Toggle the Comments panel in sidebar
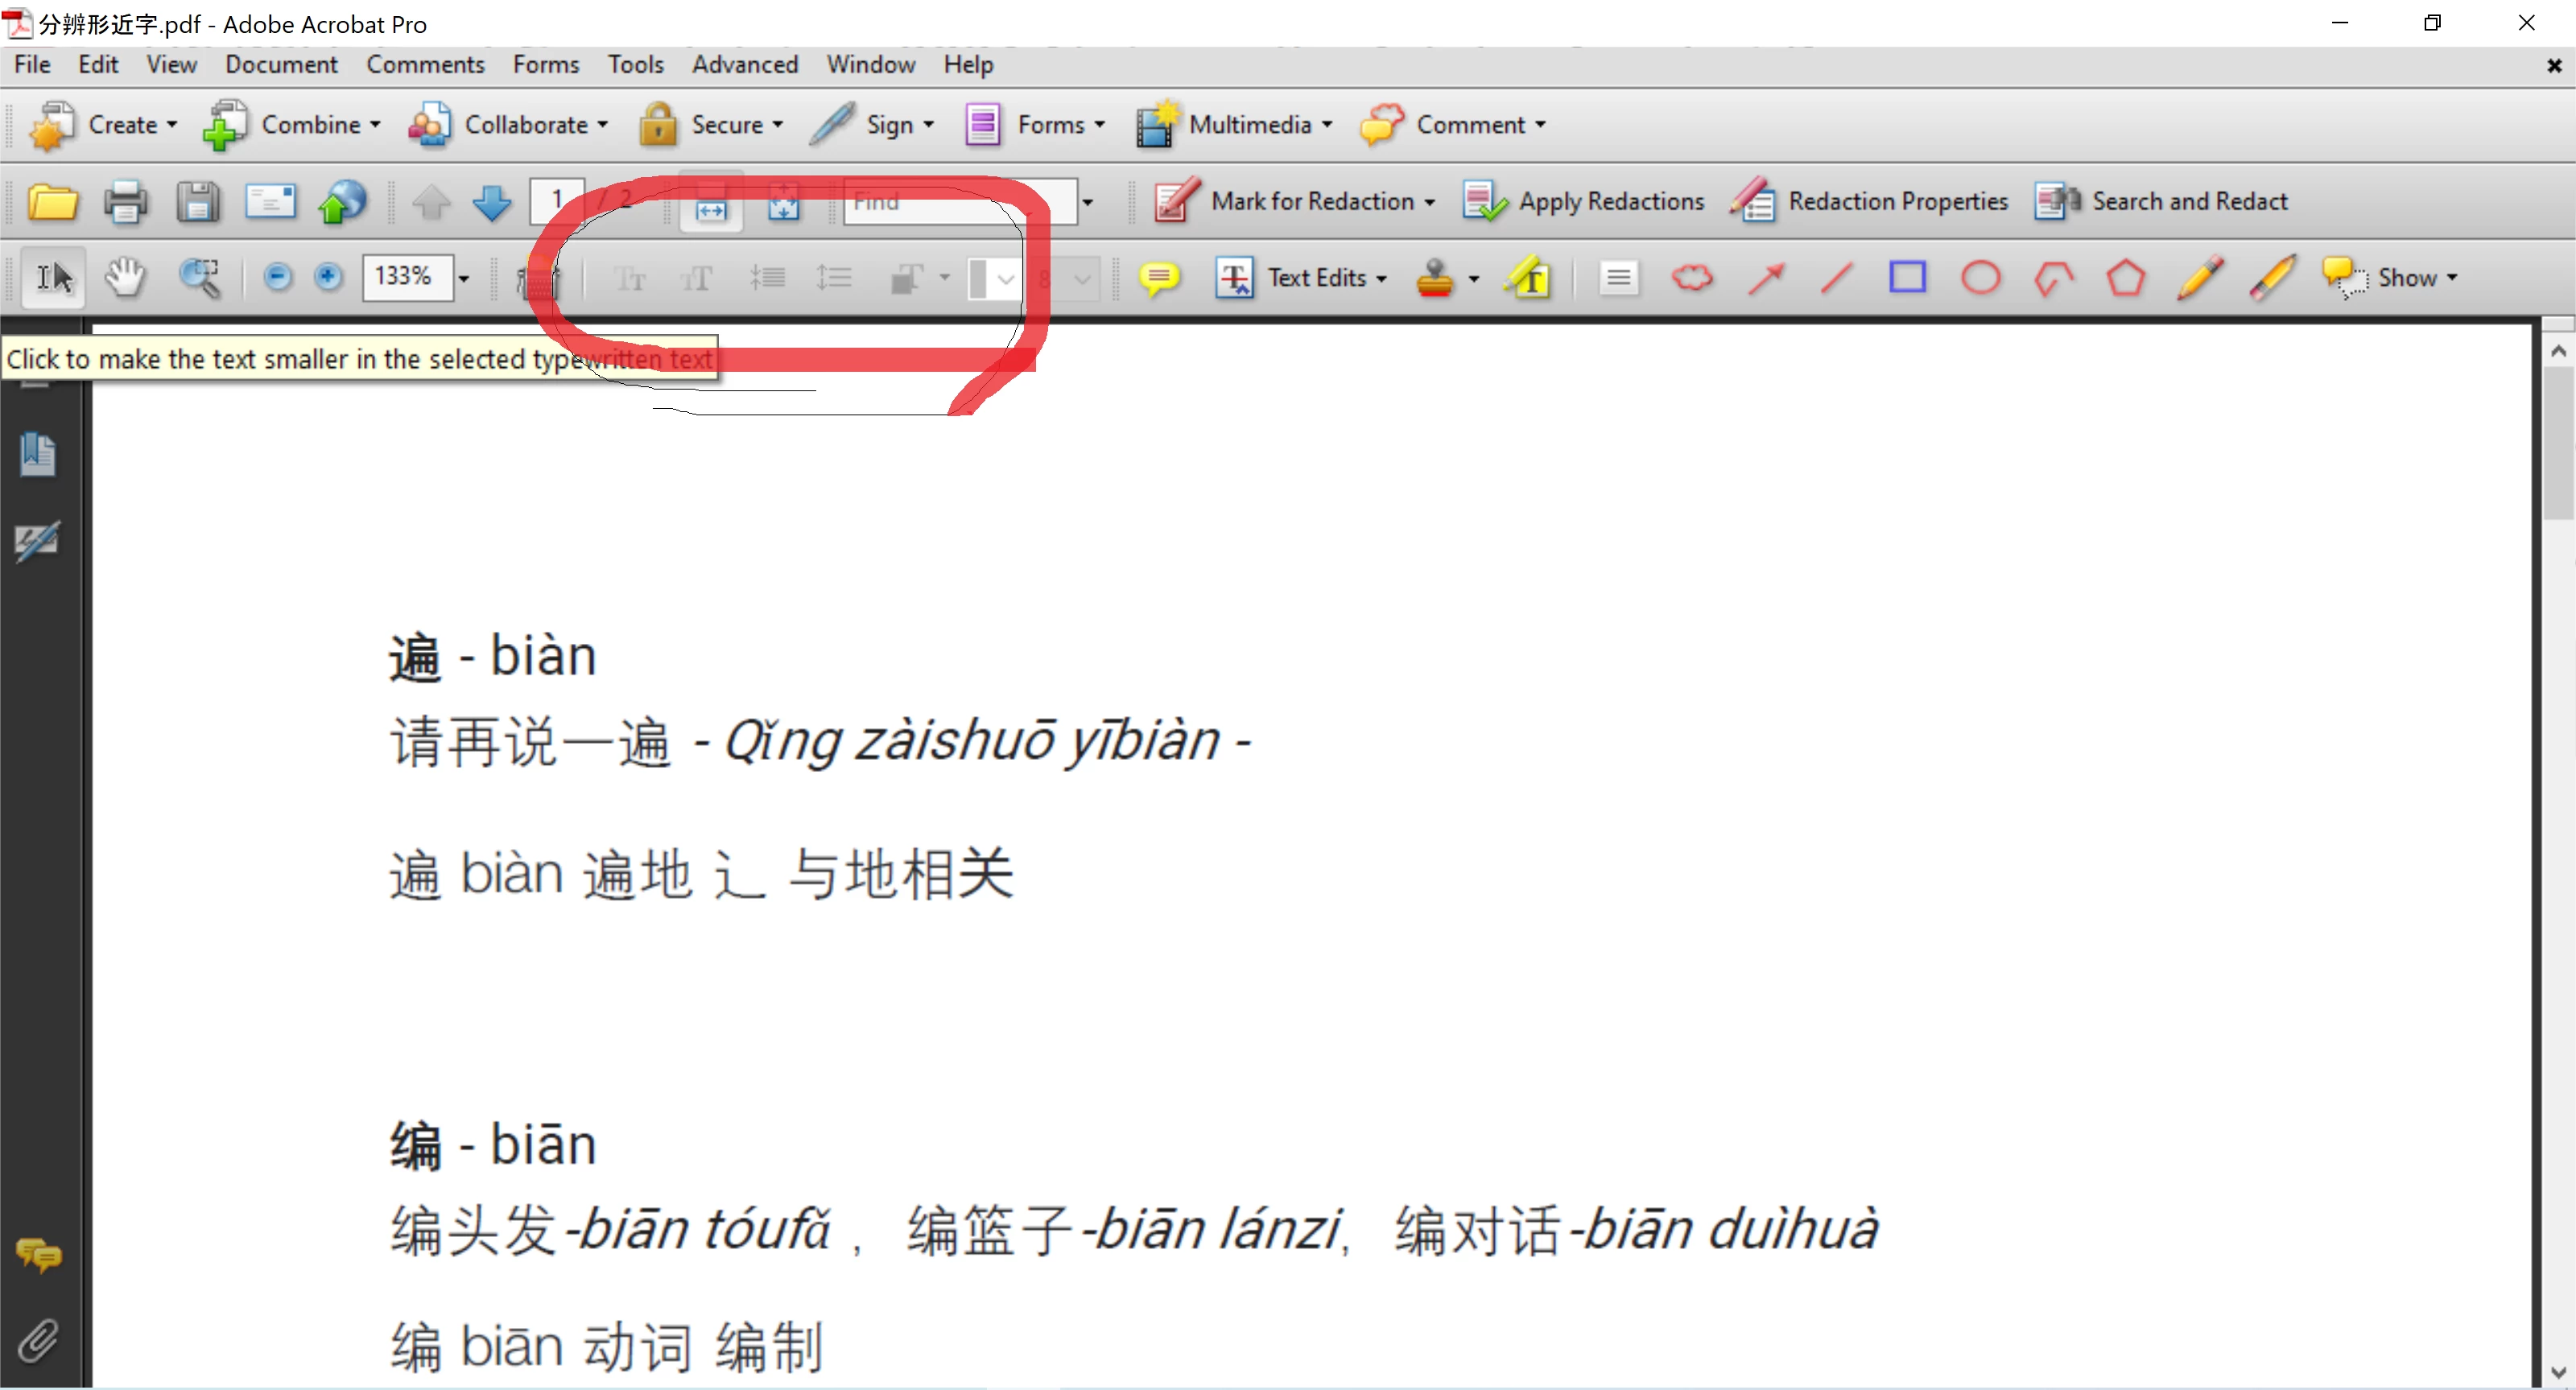The width and height of the screenshot is (2576, 1390). 38,1255
